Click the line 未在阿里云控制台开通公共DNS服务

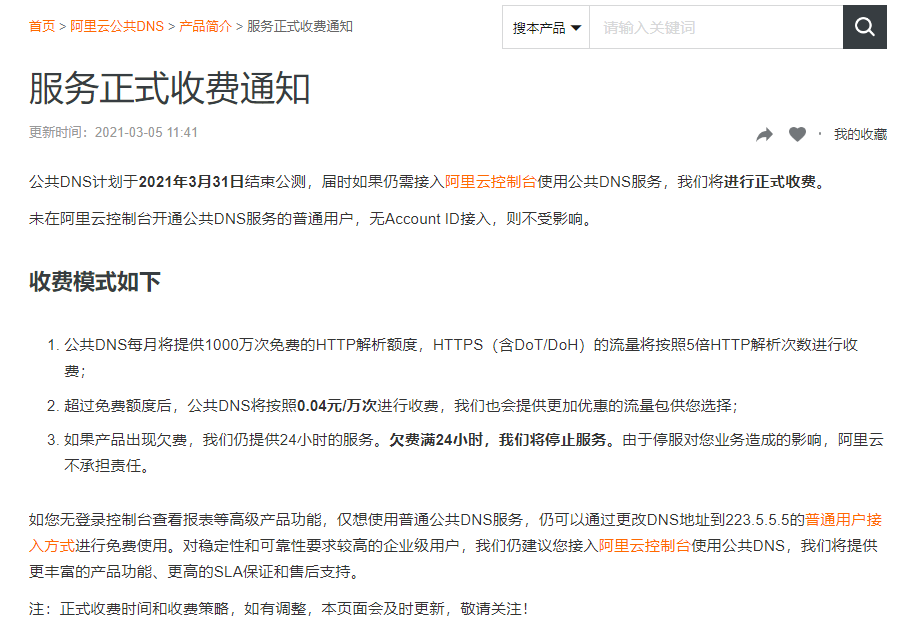coord(311,219)
